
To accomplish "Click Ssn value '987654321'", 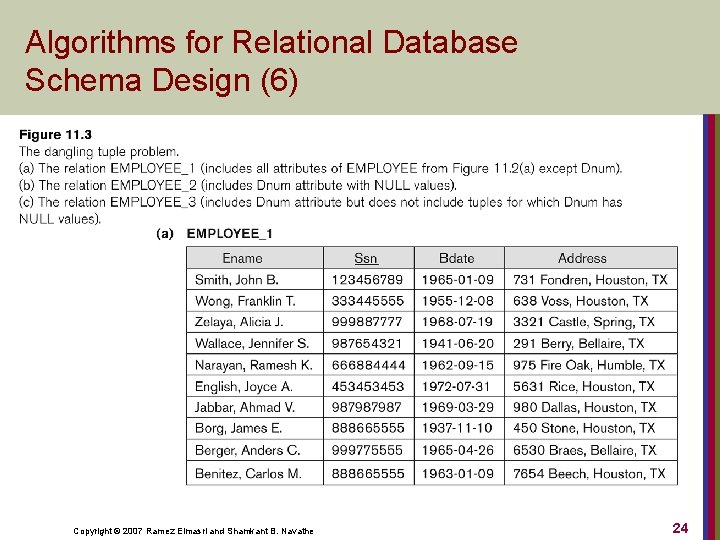I will pos(367,343).
